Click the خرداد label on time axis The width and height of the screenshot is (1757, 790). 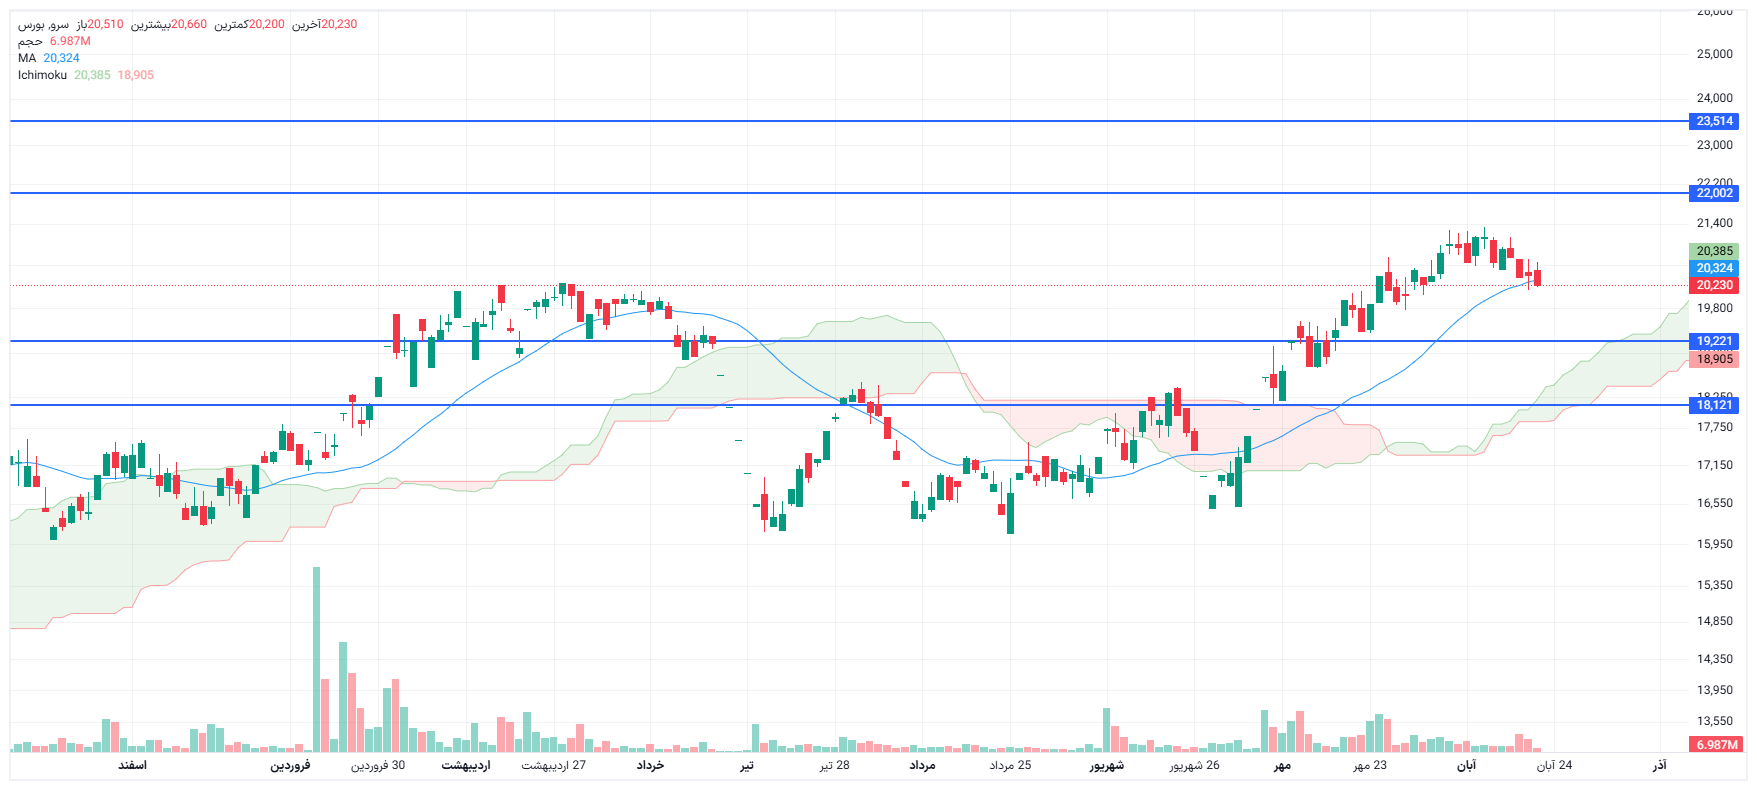coord(650,765)
